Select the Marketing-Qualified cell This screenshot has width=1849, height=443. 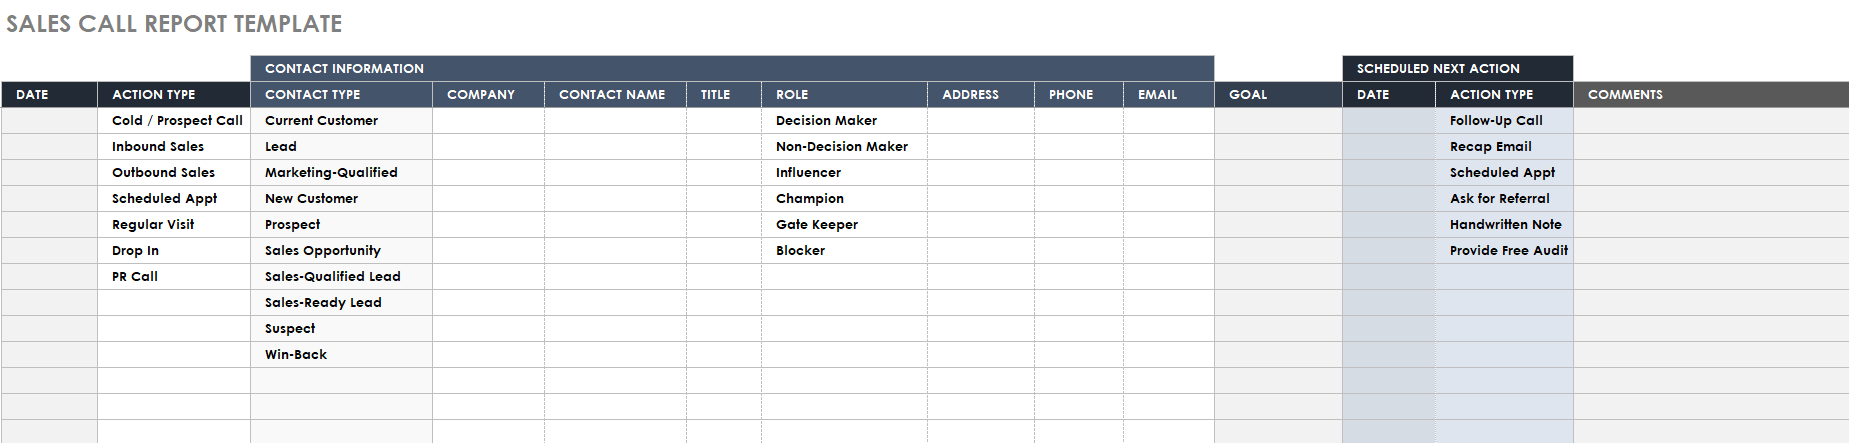pyautogui.click(x=342, y=172)
